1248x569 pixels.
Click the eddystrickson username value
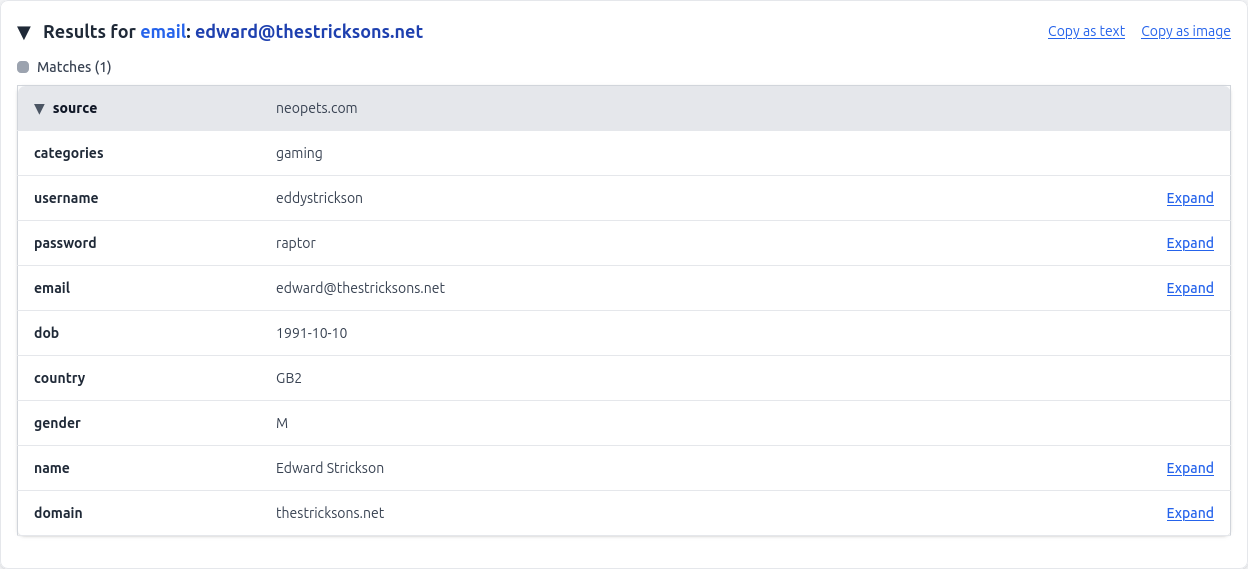319,198
